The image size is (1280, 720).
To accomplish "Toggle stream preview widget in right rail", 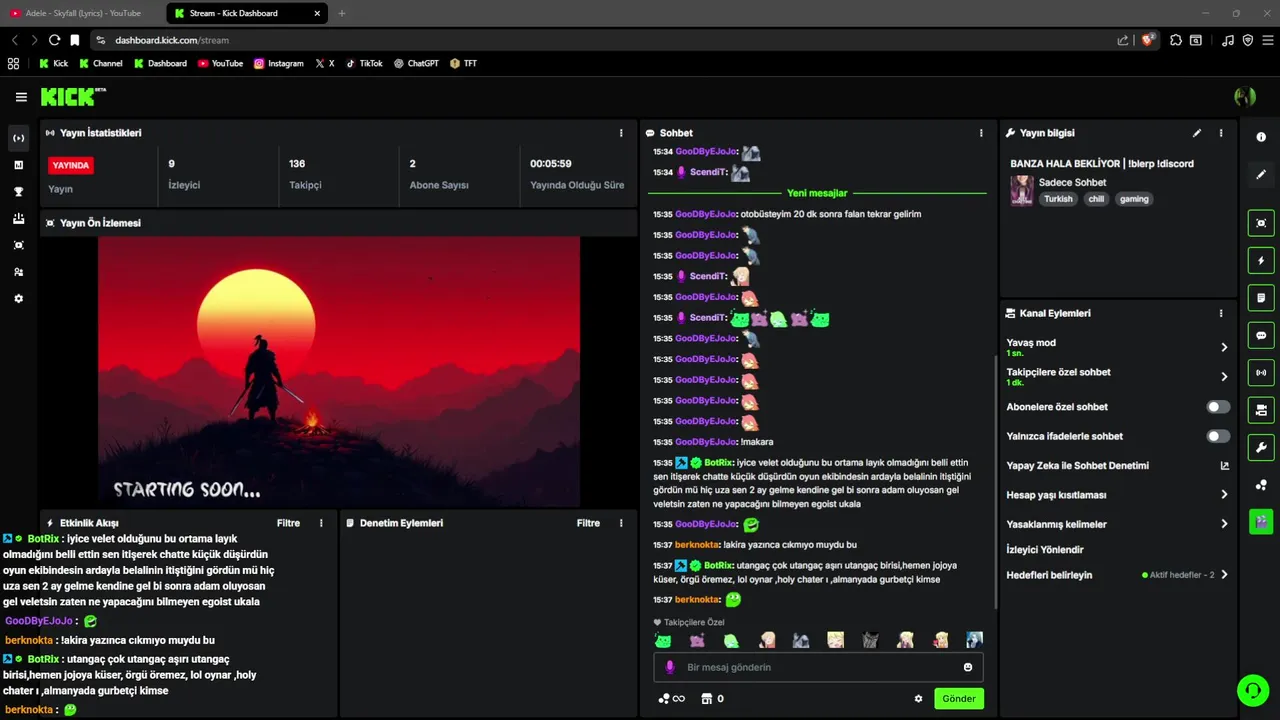I will click(x=1261, y=223).
